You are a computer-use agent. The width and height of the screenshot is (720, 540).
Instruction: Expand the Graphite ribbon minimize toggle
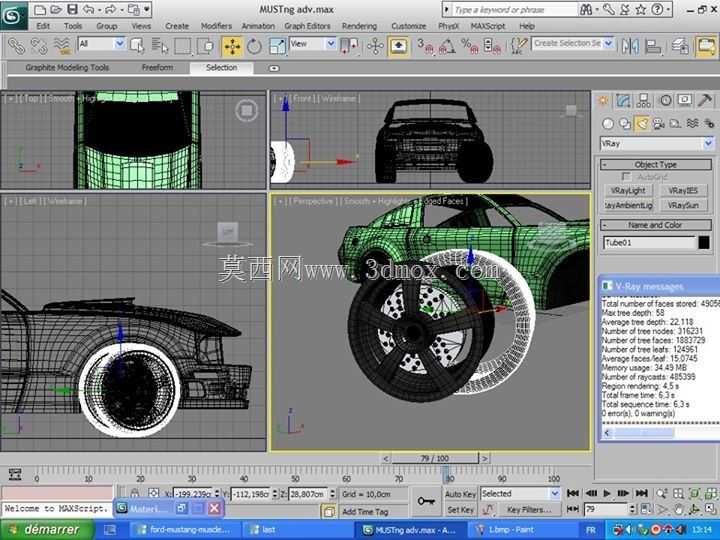pyautogui.click(x=274, y=68)
